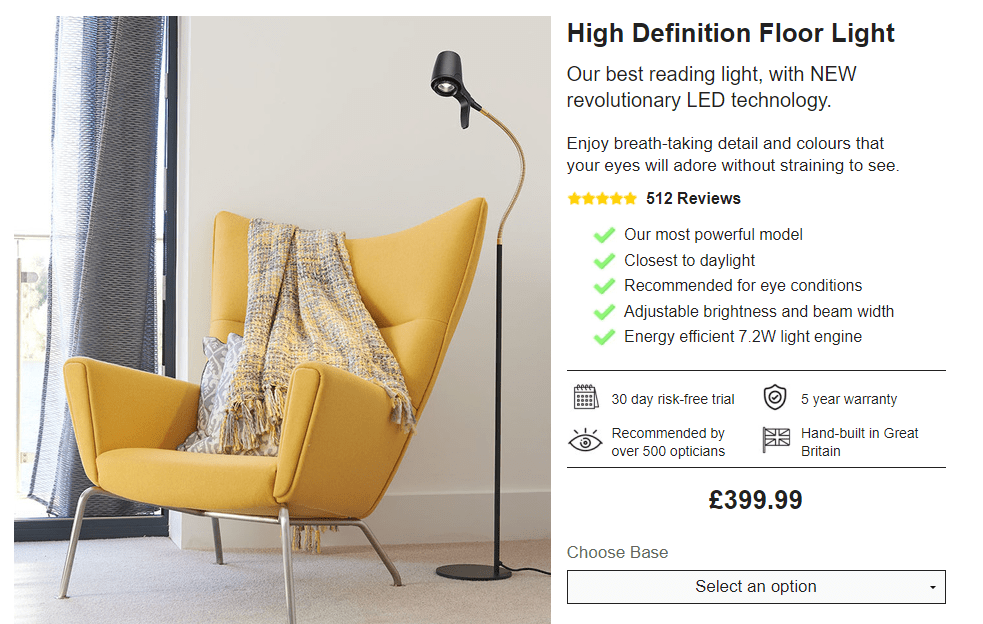Click the '30 day risk-free trial' text
The height and width of the screenshot is (624, 983).
[673, 399]
